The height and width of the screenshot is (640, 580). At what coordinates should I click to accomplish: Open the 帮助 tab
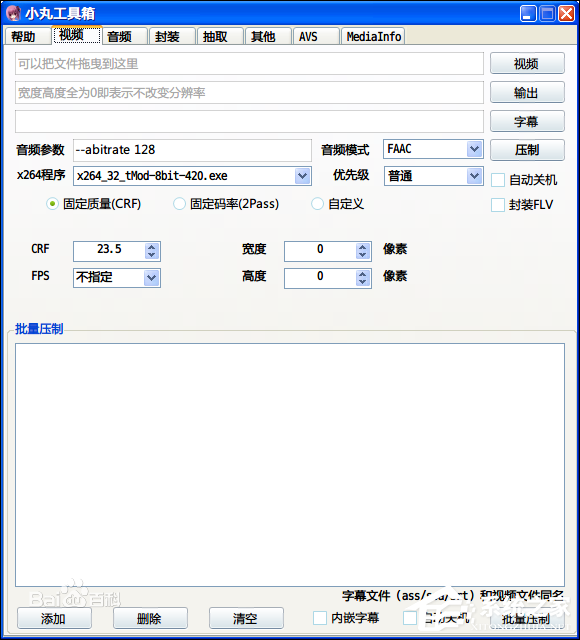[x=27, y=36]
